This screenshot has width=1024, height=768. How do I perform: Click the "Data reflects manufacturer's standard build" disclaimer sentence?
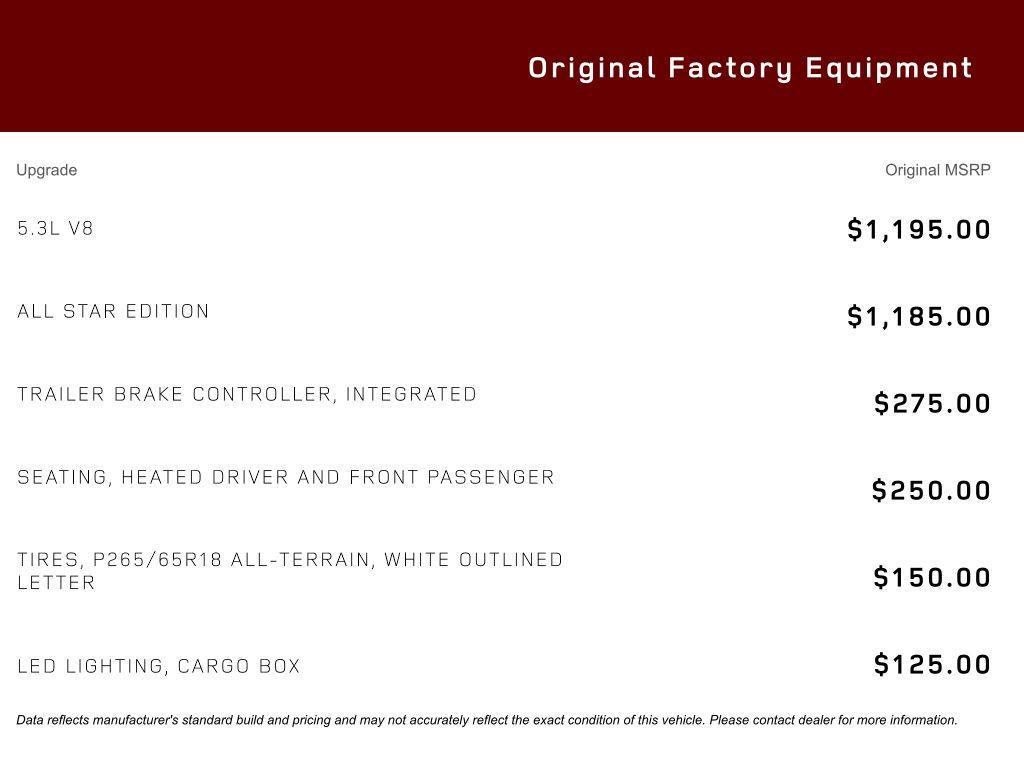pyautogui.click(x=300, y=720)
